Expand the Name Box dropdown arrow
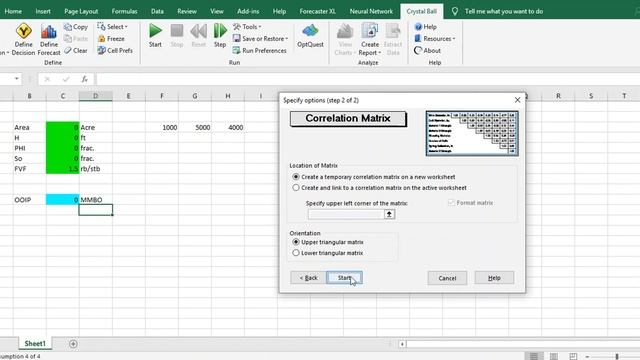This screenshot has width=640, height=360. coord(16,79)
